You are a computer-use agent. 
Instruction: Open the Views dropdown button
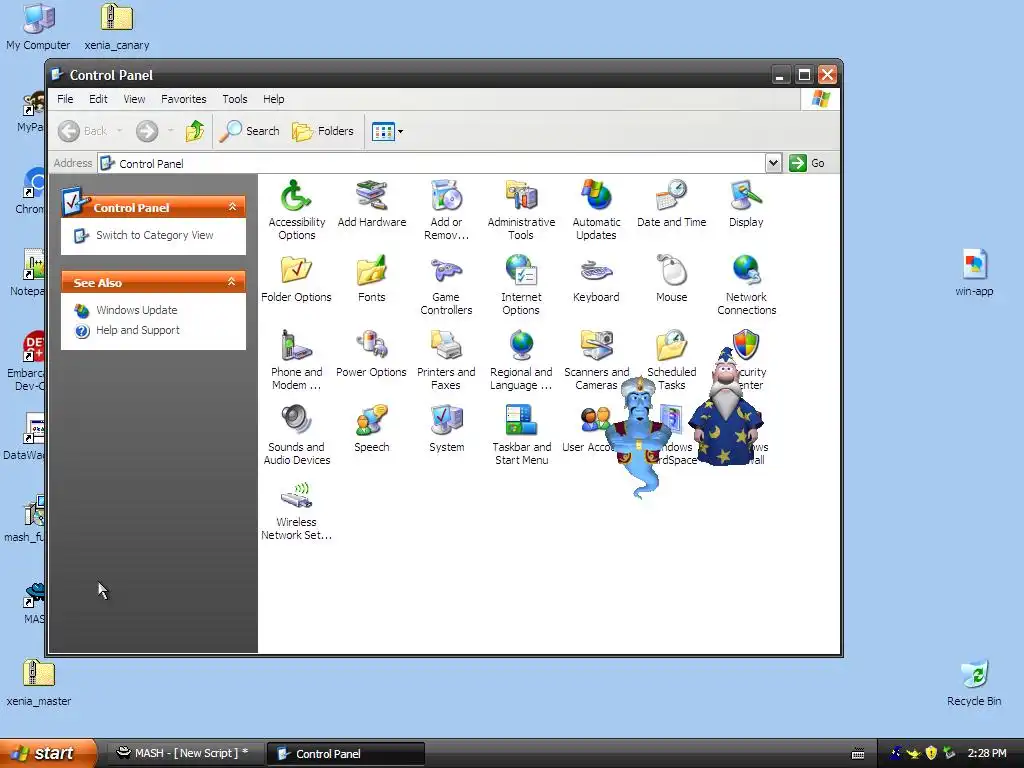point(387,131)
